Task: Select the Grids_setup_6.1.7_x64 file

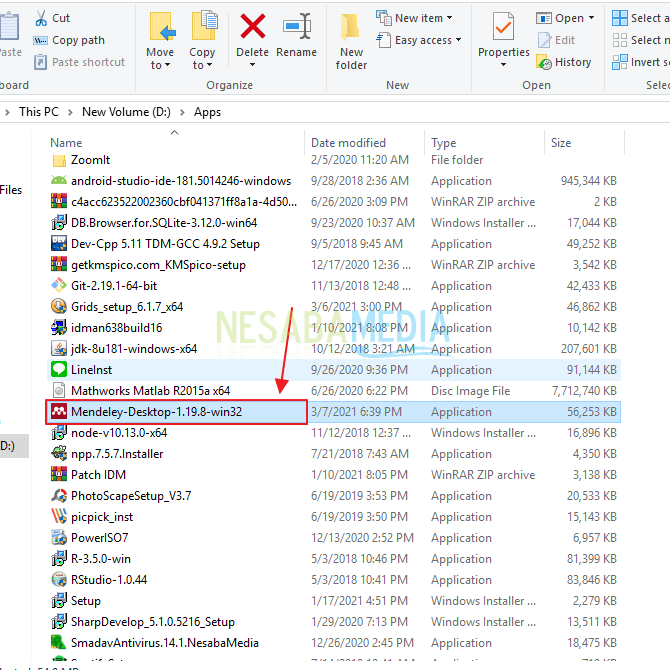Action: pyautogui.click(x=127, y=307)
